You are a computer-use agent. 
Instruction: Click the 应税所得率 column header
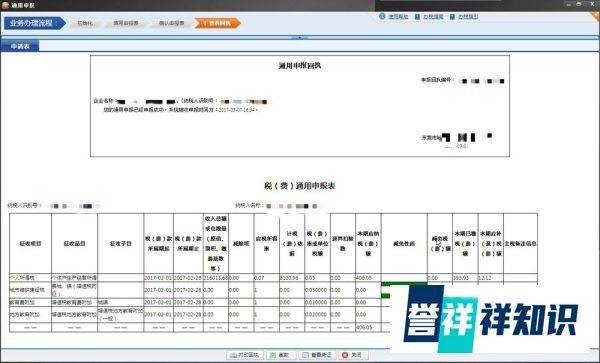point(267,244)
